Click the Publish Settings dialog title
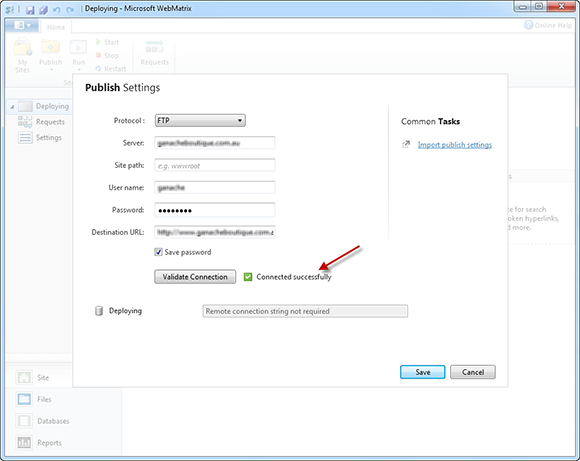 point(122,88)
